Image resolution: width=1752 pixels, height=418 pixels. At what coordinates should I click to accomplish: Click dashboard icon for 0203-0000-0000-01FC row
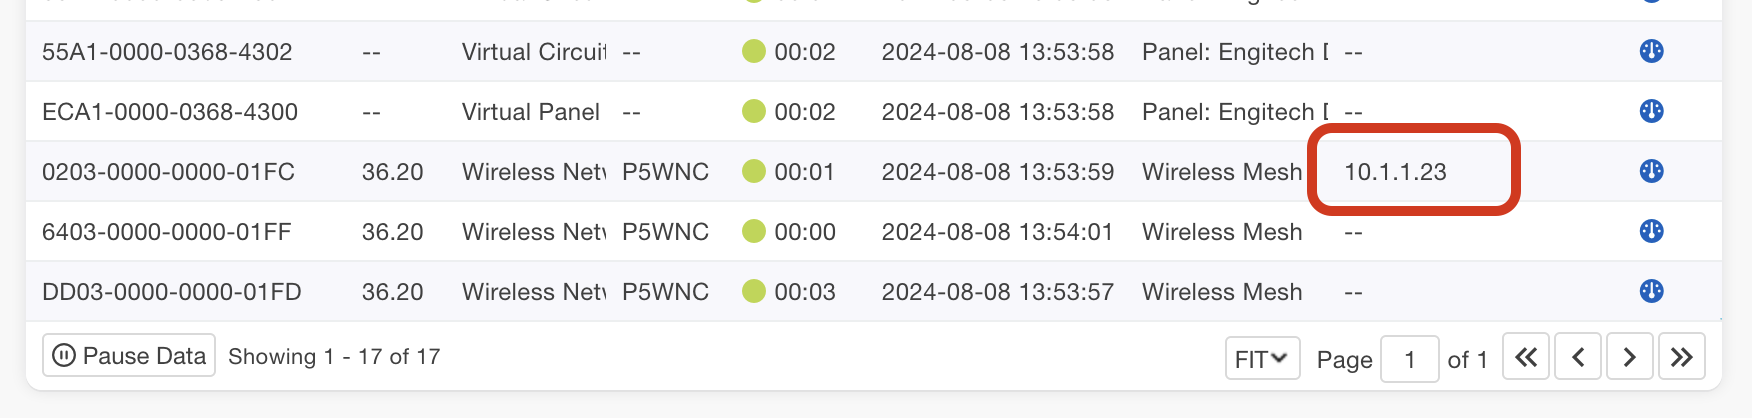pyautogui.click(x=1651, y=171)
